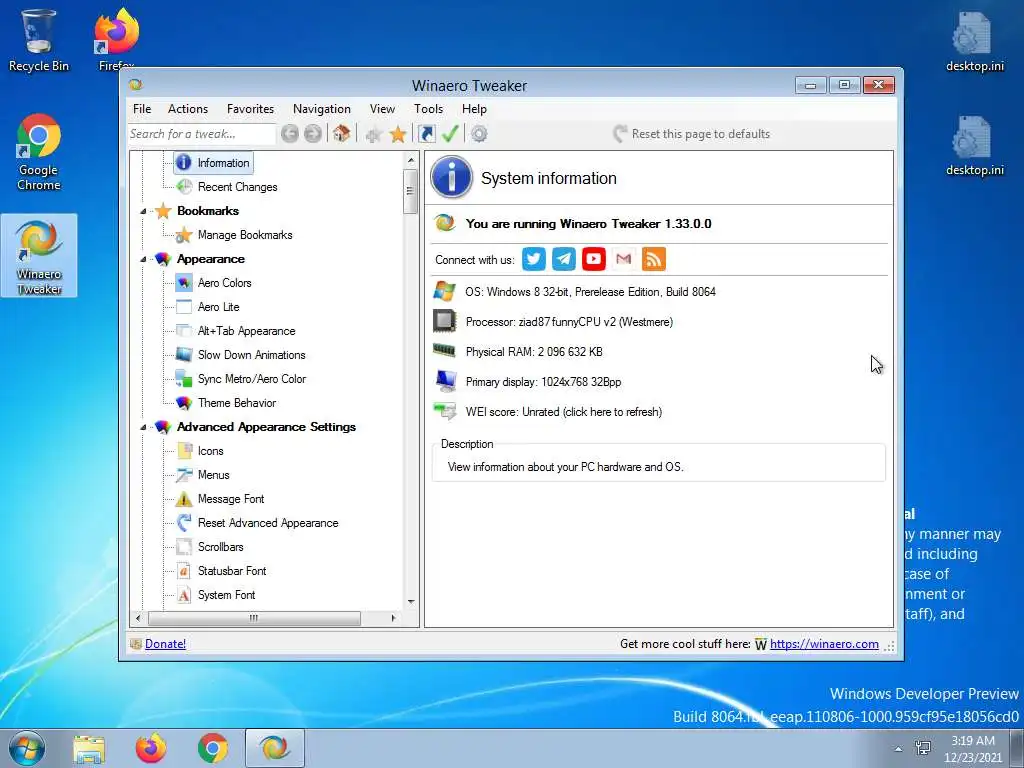Click the Windows logo icon beside OS info

coord(445,291)
